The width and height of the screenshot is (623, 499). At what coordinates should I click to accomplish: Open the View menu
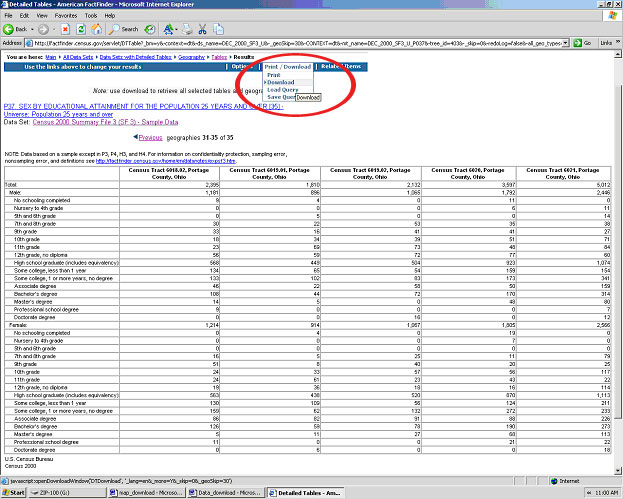(42, 15)
